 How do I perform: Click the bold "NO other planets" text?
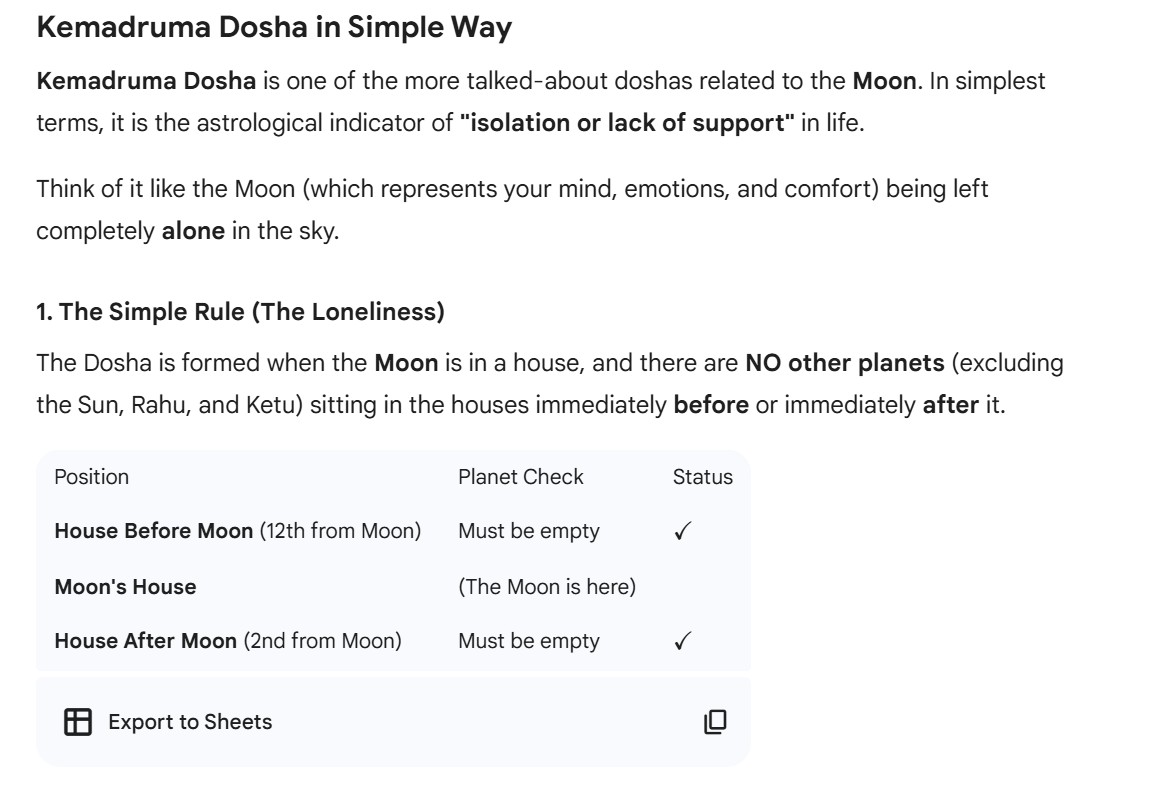pyautogui.click(x=844, y=363)
